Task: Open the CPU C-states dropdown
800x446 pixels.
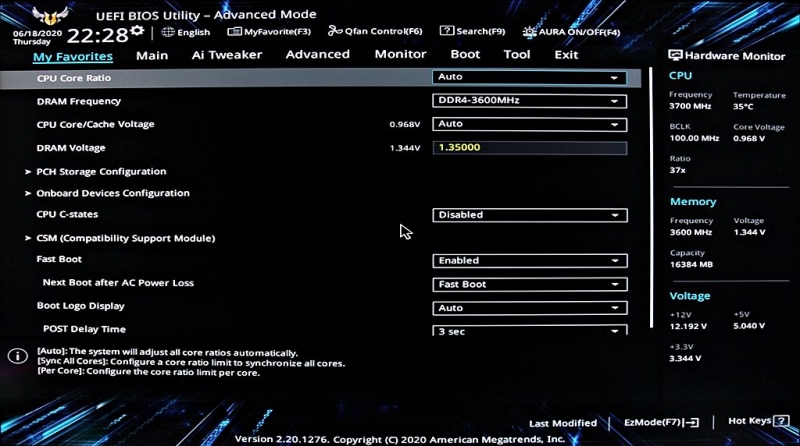Action: [x=530, y=215]
